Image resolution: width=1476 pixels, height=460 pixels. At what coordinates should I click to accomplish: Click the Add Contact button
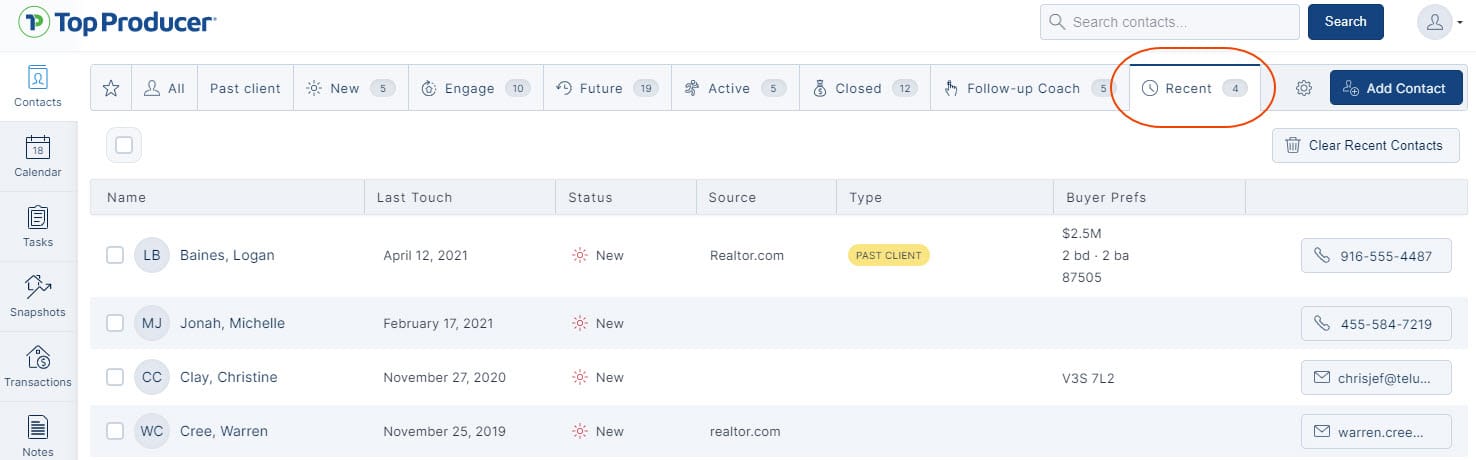pos(1395,88)
